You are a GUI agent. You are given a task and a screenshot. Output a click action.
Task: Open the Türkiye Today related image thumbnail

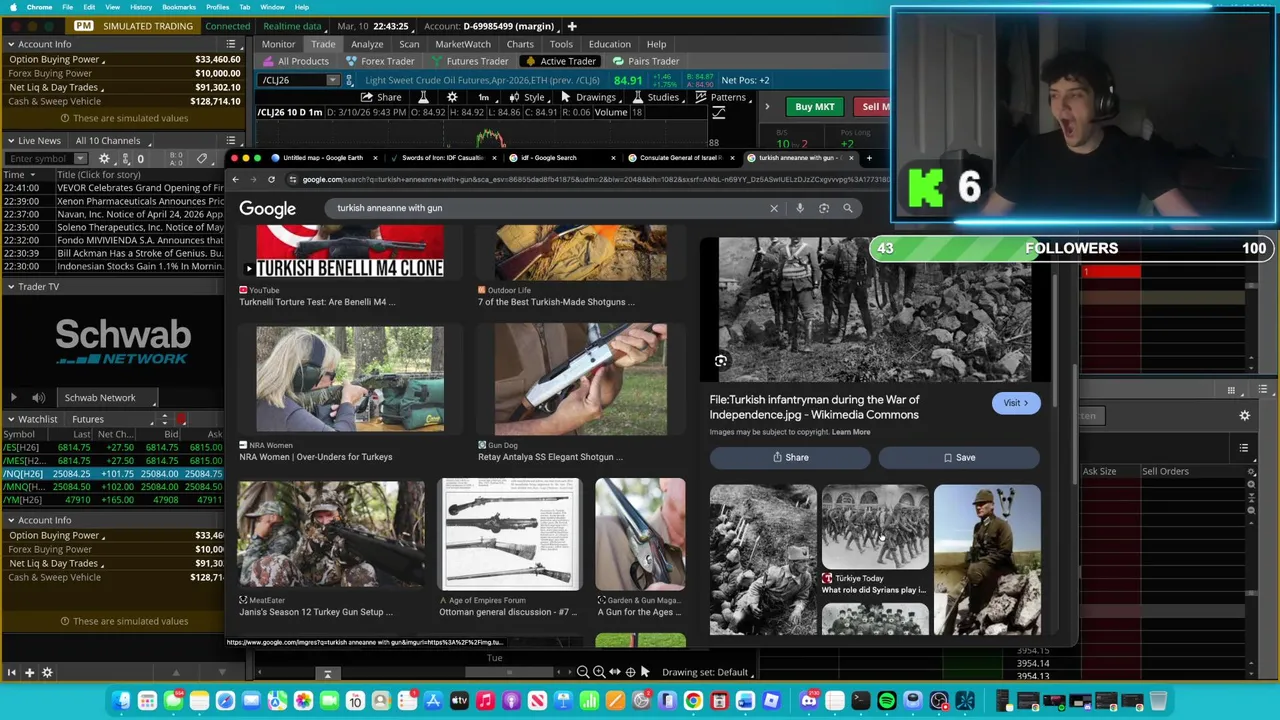[x=875, y=527]
